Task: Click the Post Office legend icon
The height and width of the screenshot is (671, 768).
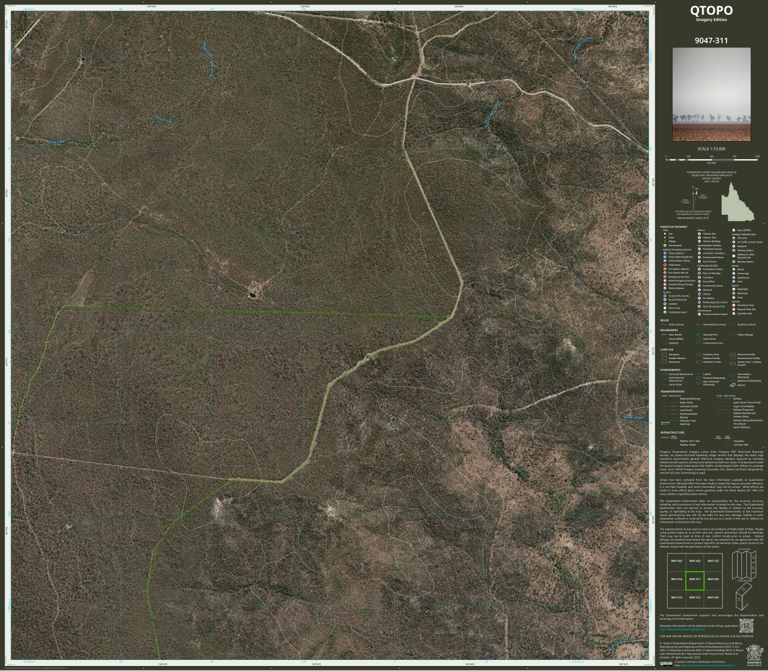Action: coord(699,282)
